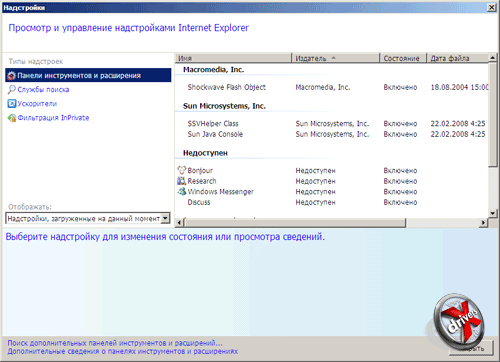Click the Windows Messenger icon

click(181, 192)
